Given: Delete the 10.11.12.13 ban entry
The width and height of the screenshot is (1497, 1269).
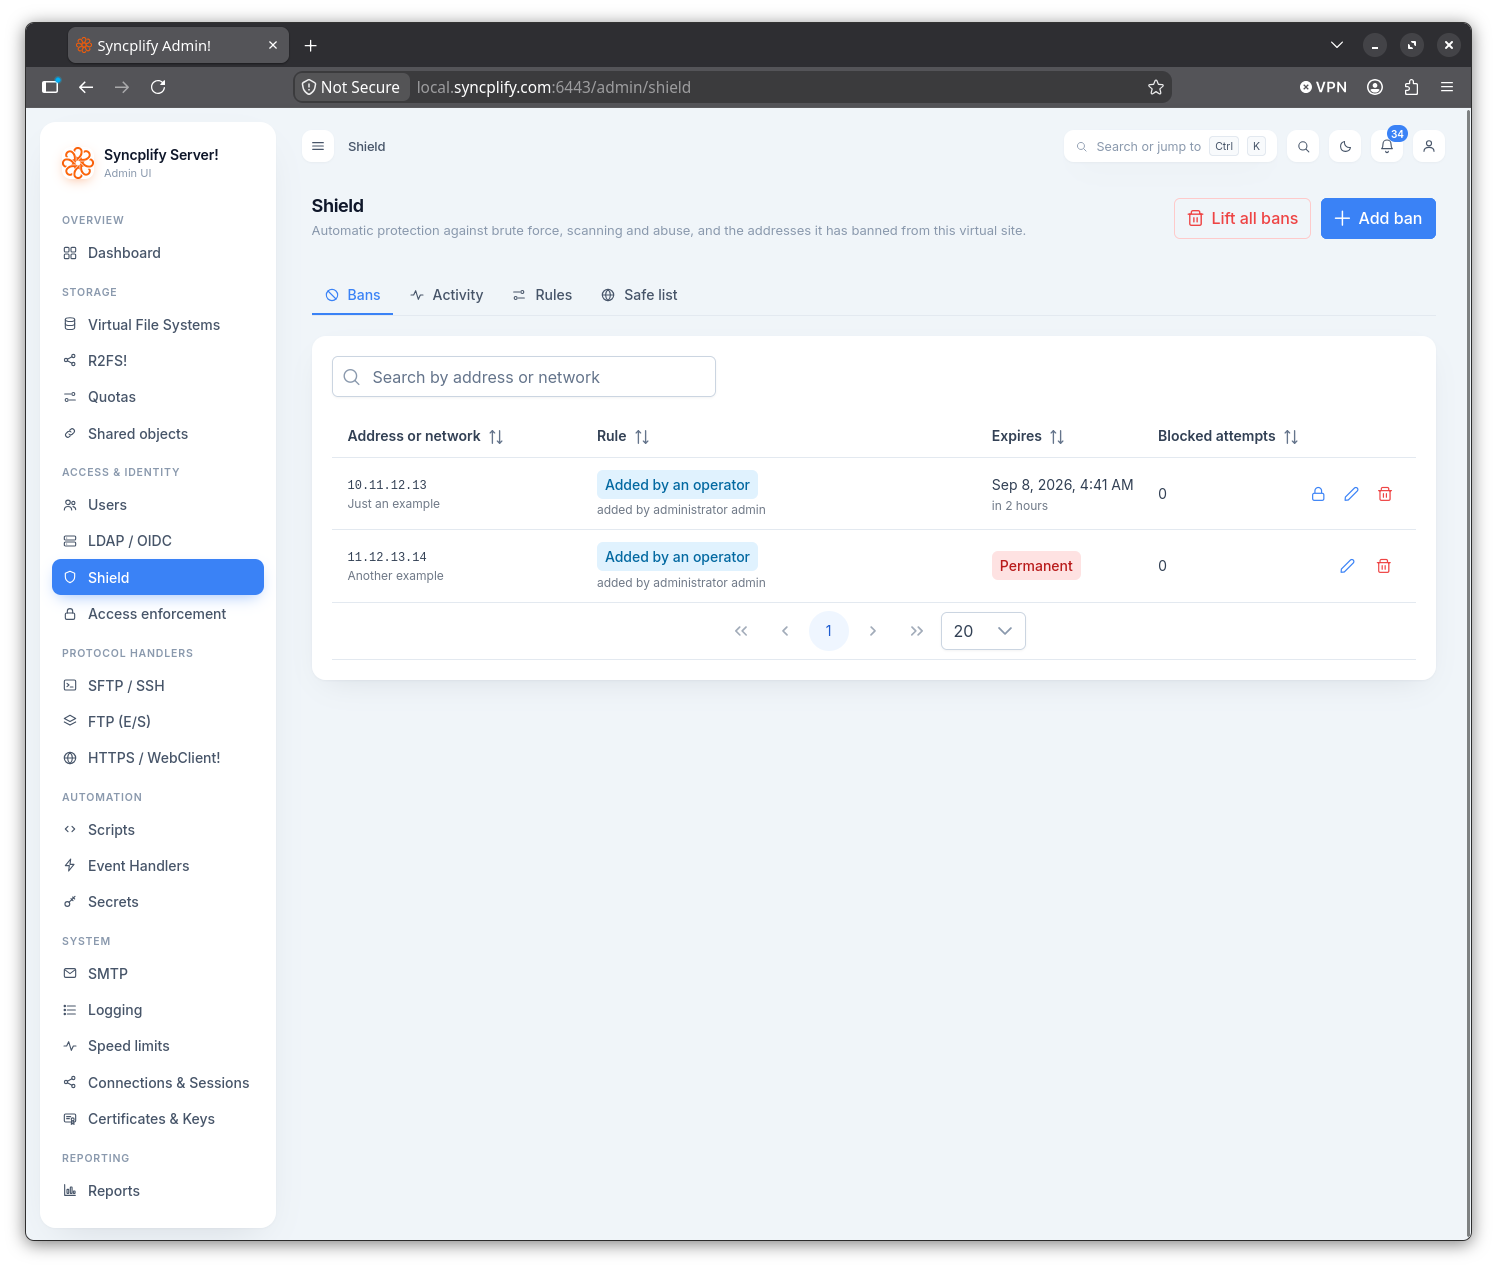Looking at the screenshot, I should (x=1385, y=494).
